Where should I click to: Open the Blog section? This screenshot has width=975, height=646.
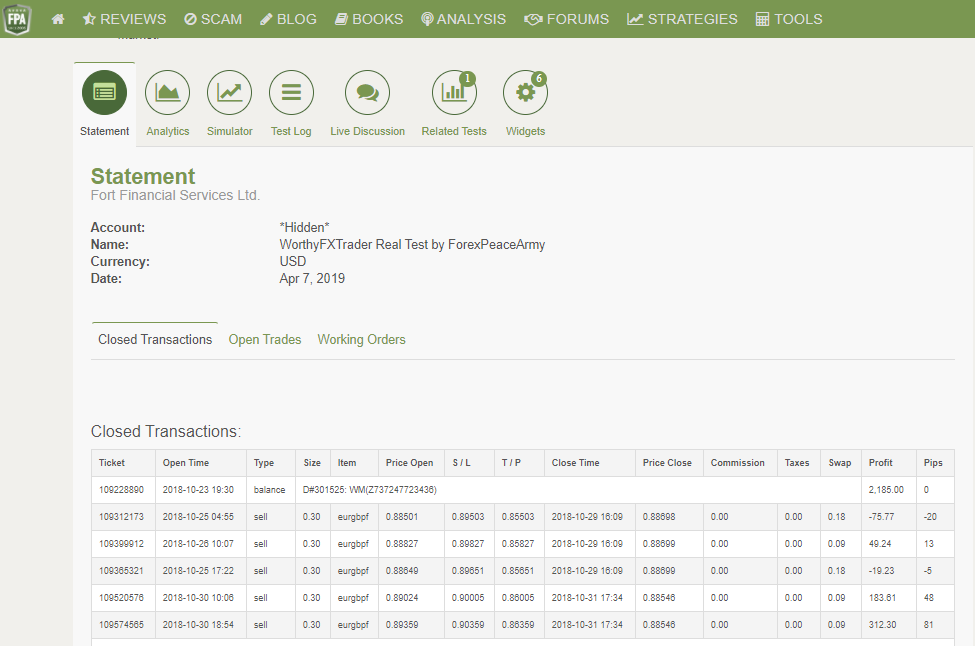(x=288, y=19)
